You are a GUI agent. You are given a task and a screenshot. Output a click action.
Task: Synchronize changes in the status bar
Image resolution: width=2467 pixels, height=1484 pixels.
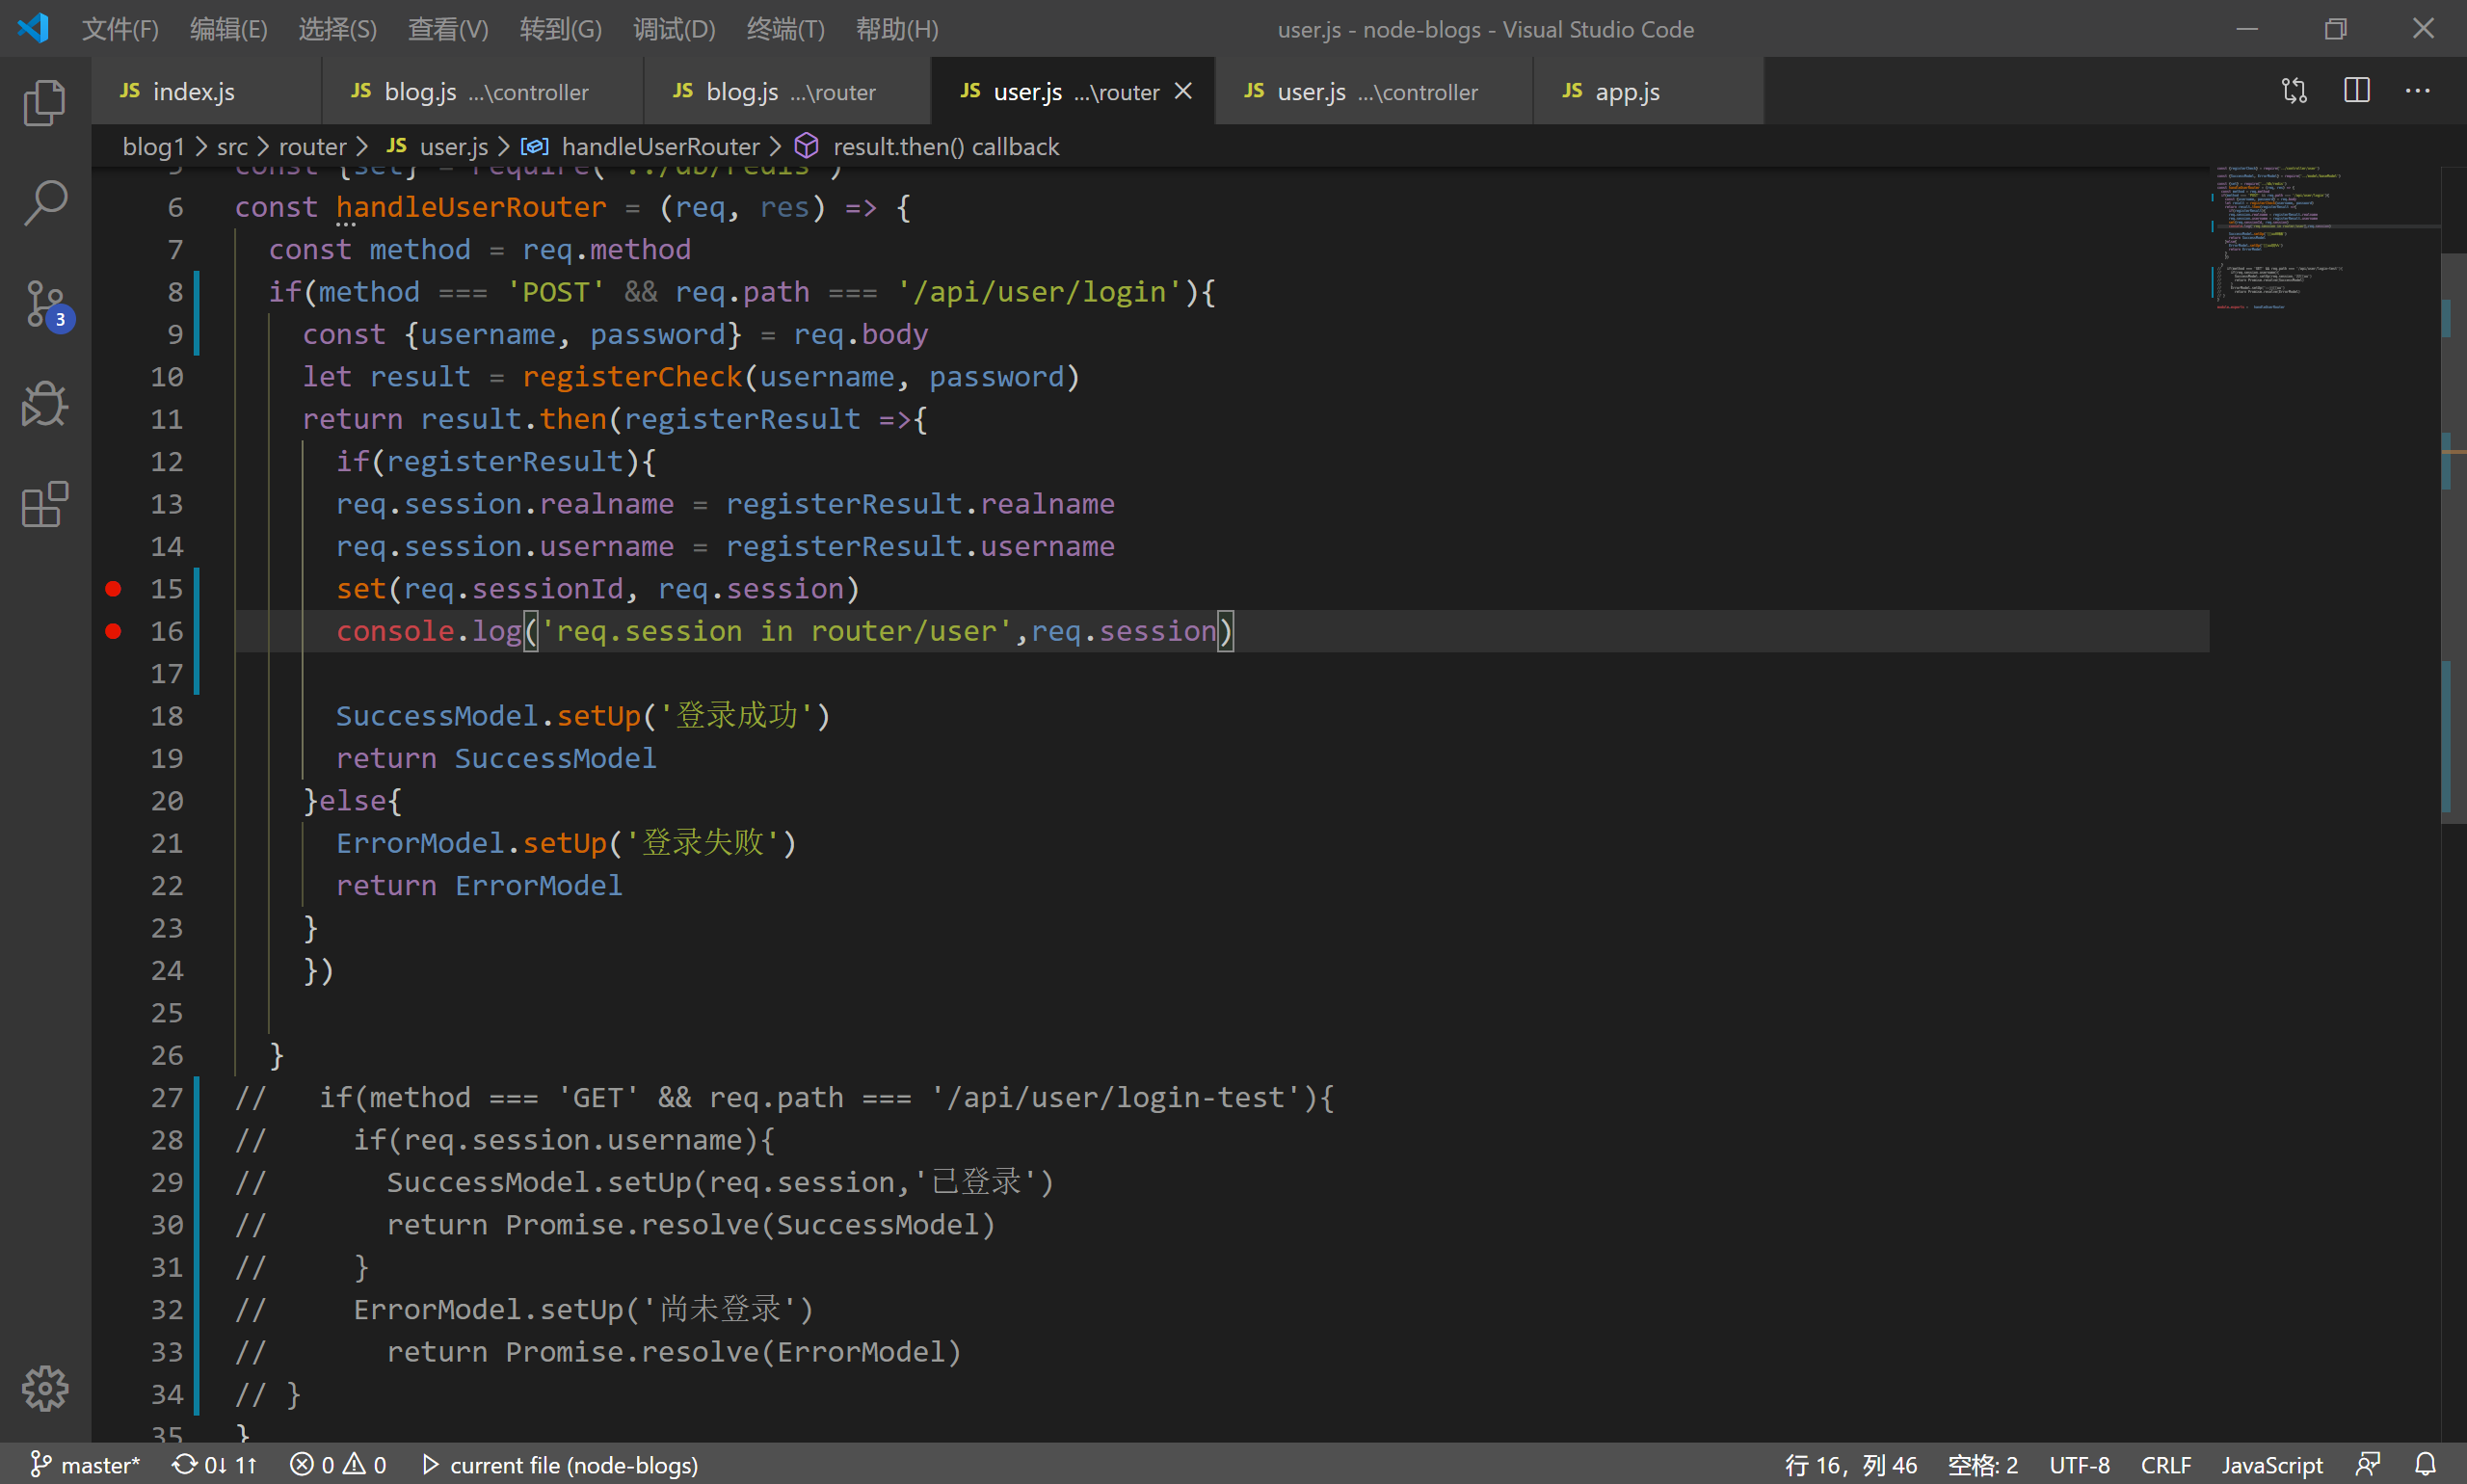(215, 1465)
